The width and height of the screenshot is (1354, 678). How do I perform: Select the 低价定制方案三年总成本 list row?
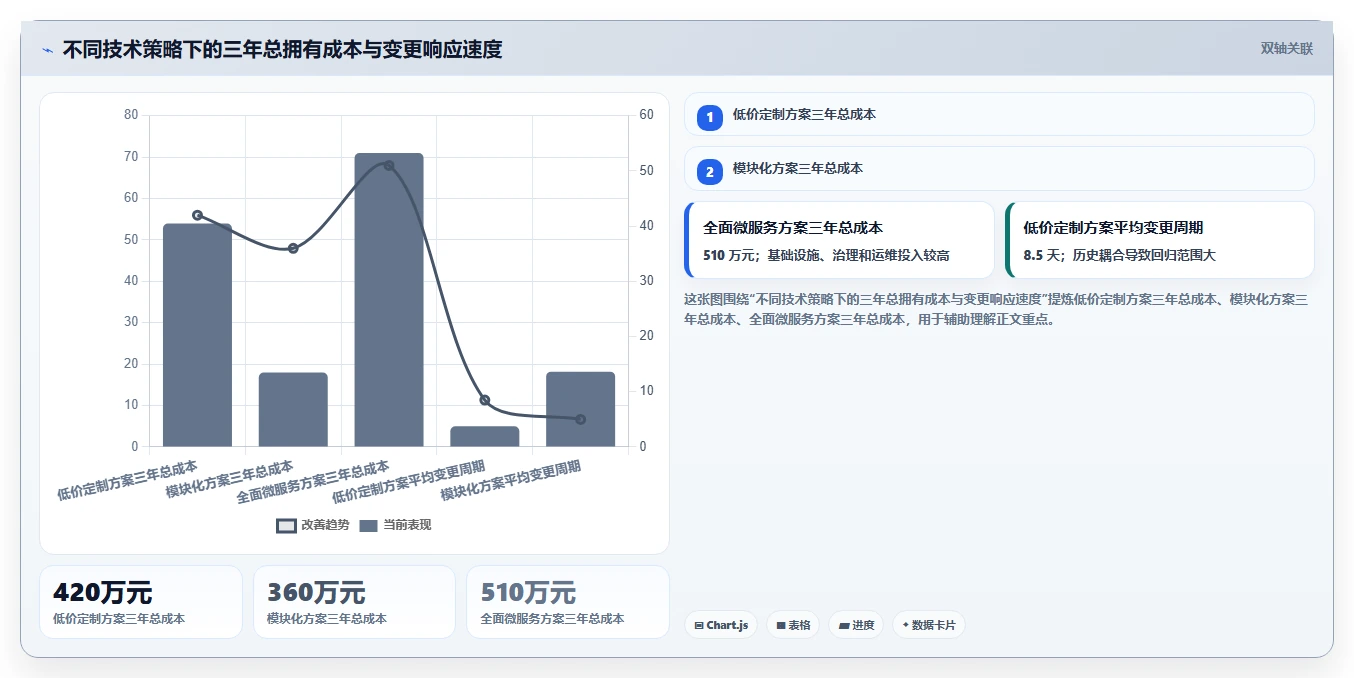[999, 114]
